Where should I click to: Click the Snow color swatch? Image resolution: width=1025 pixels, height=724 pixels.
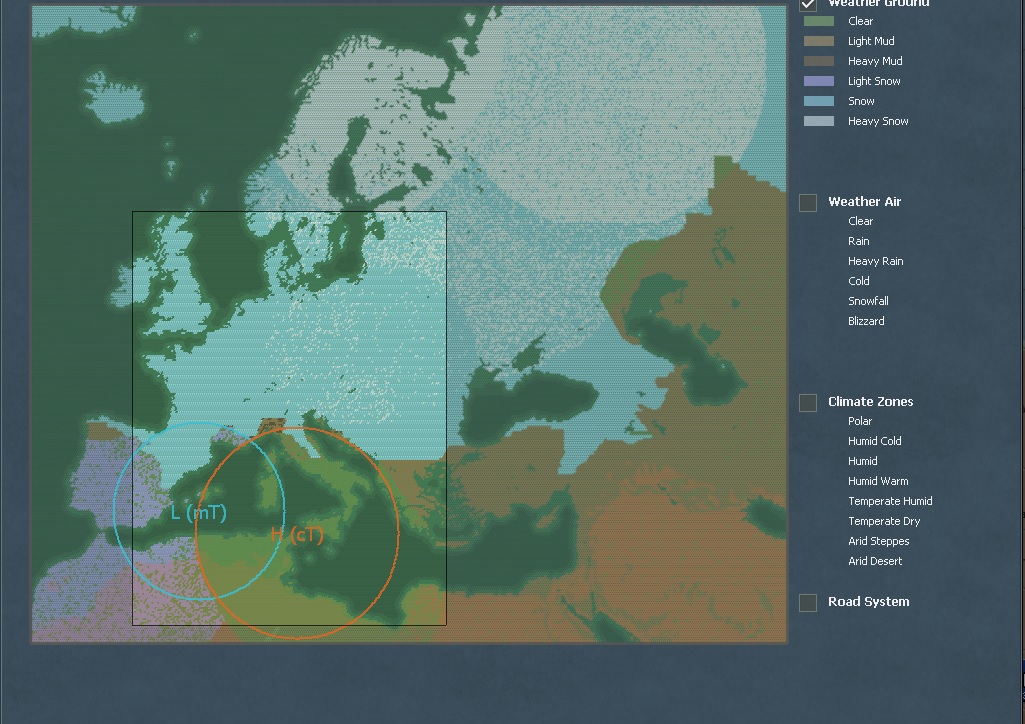coord(818,101)
